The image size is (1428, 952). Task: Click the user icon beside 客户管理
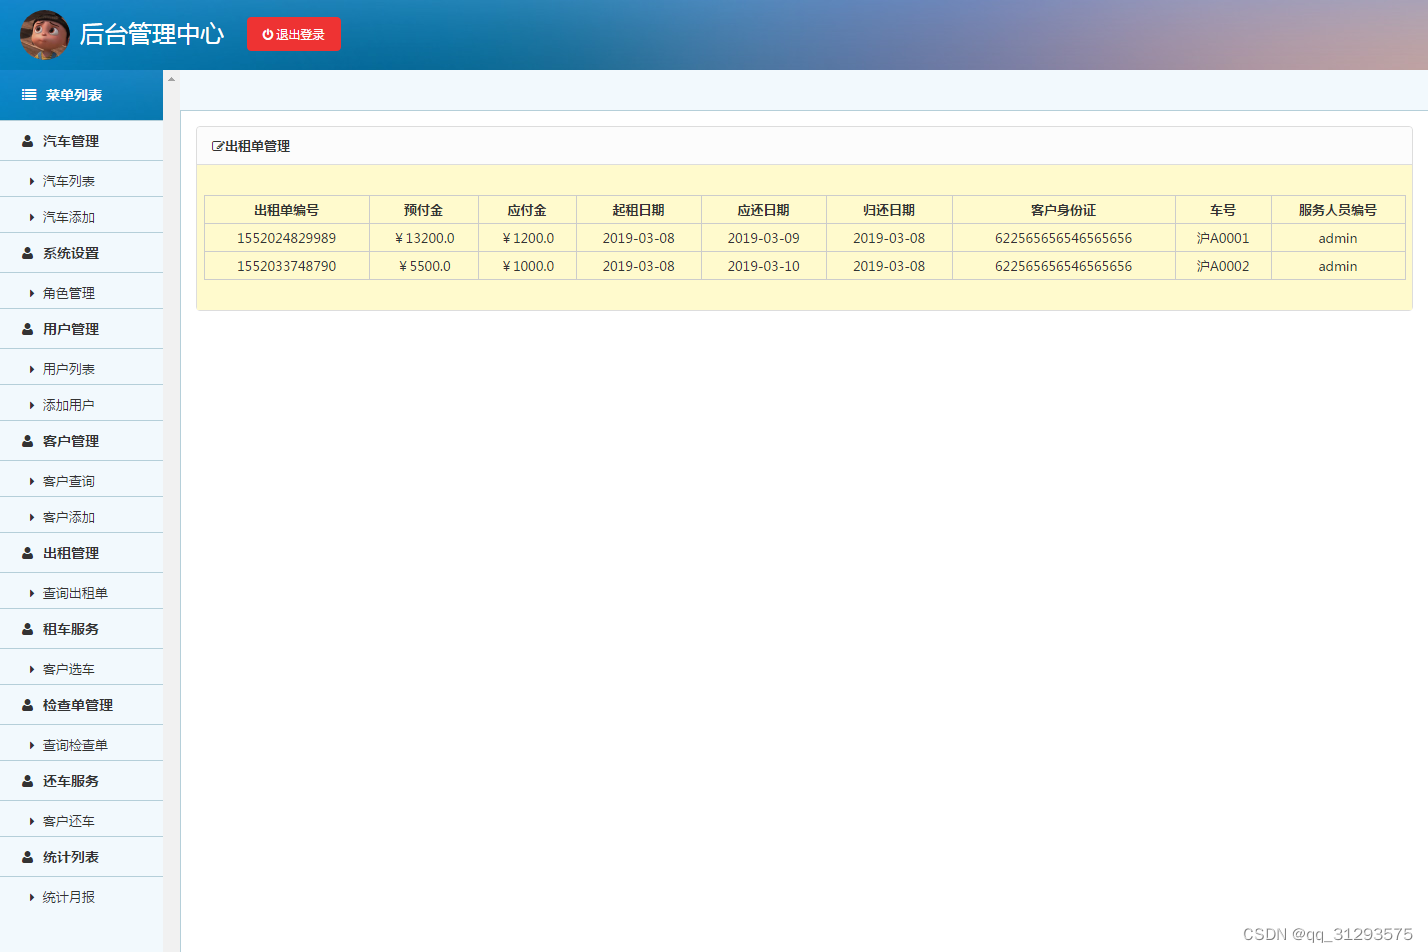(x=28, y=441)
